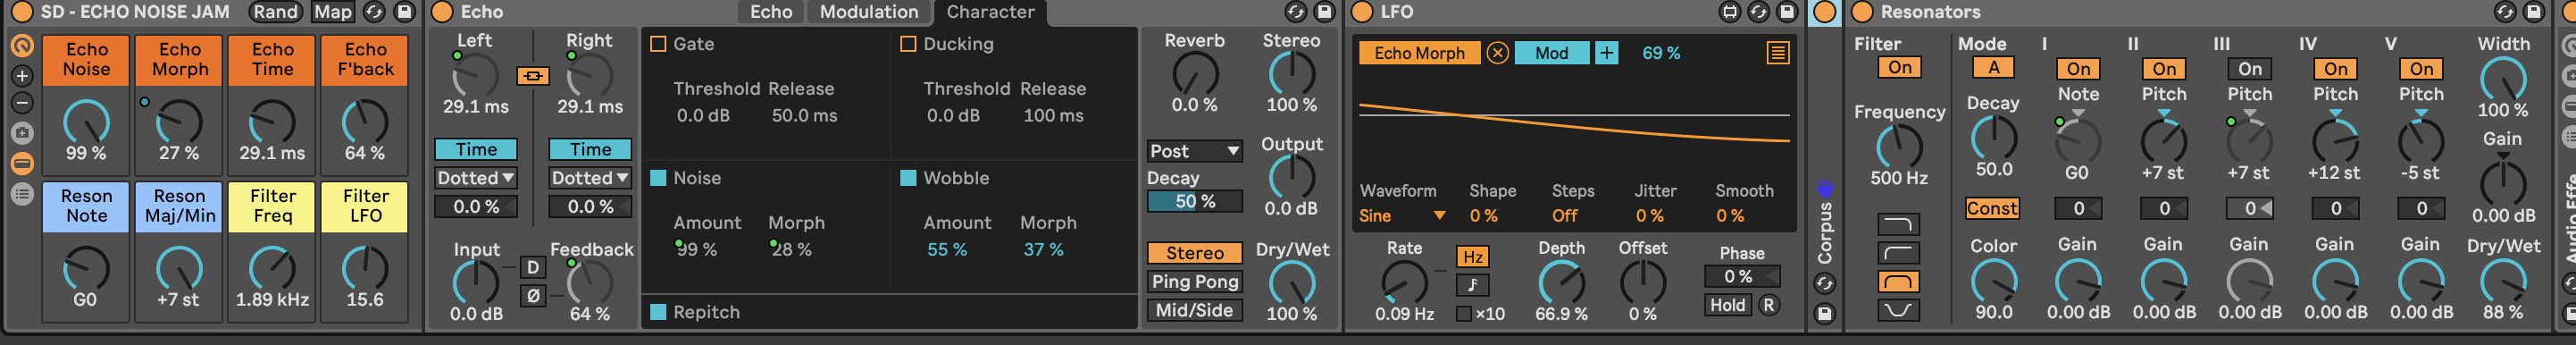Add macro controls with the plus icon
Screen dimensions: 2576x345
click(x=22, y=76)
